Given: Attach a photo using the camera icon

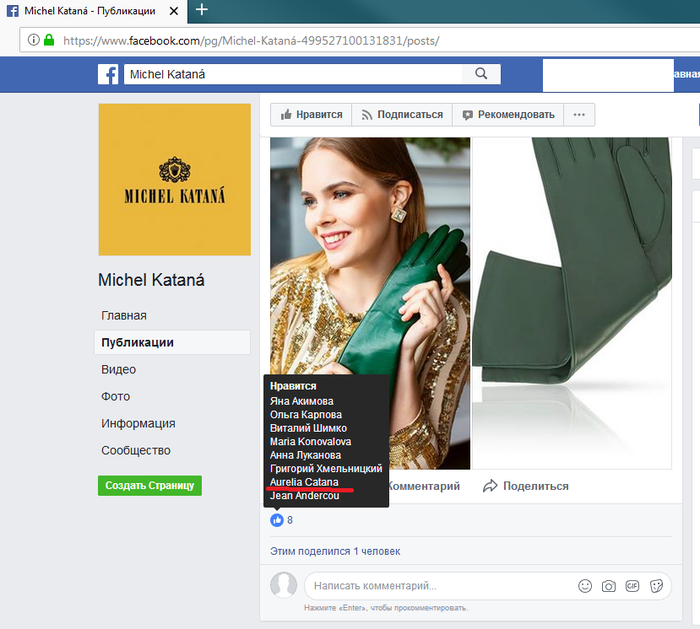Looking at the screenshot, I should 609,585.
